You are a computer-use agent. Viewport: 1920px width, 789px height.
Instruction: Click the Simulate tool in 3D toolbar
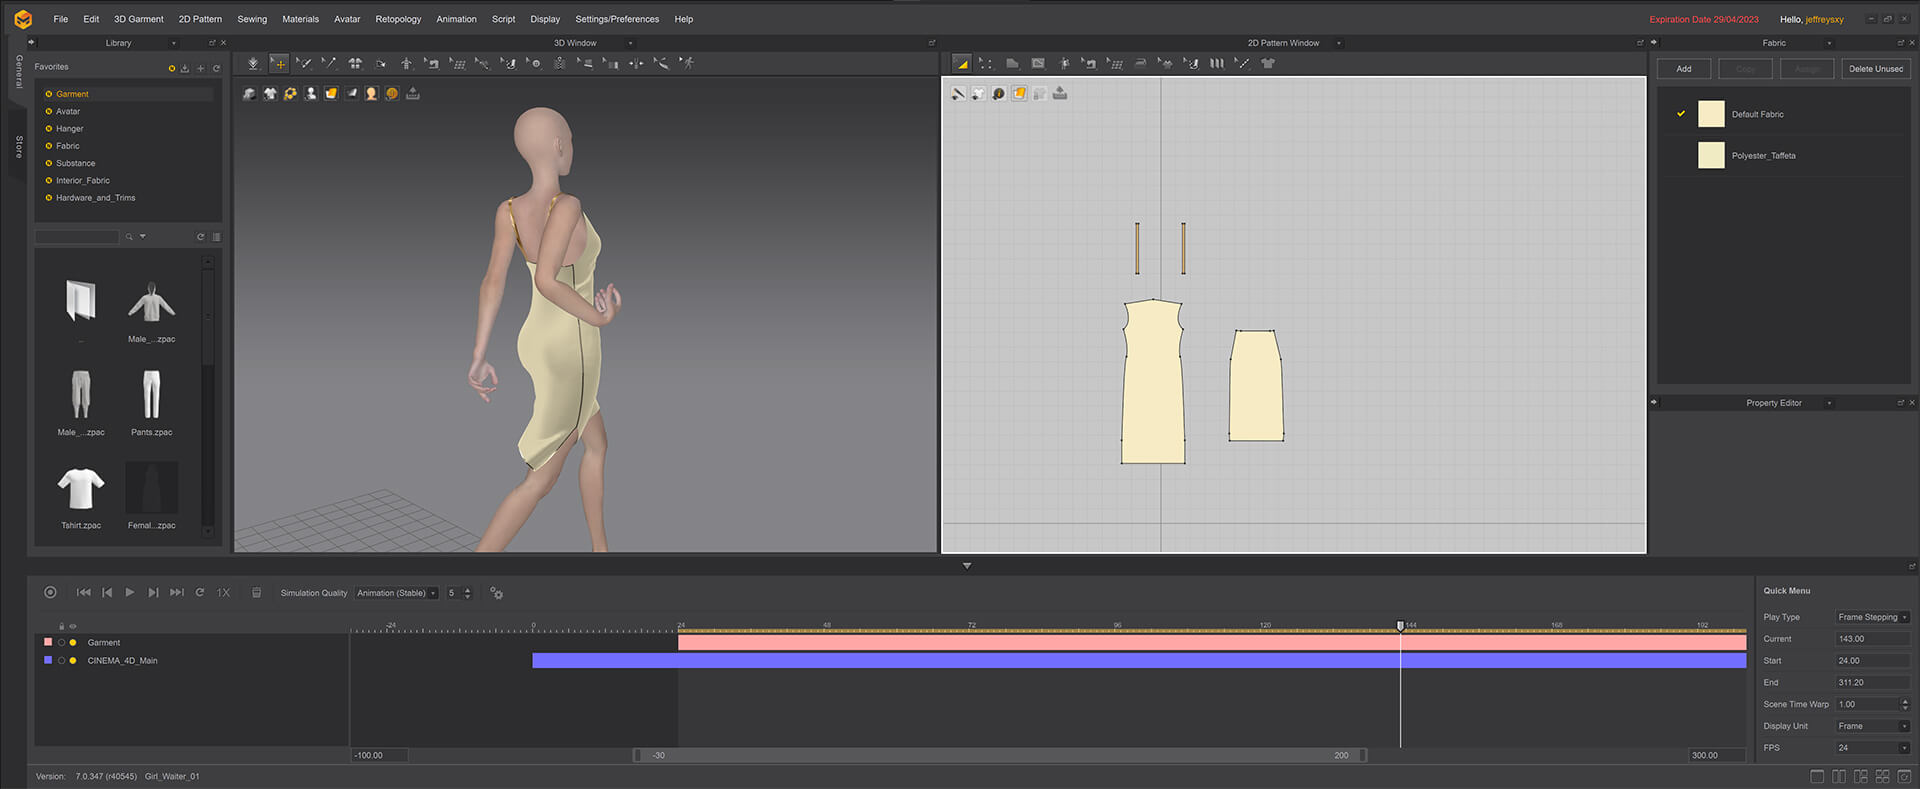253,63
